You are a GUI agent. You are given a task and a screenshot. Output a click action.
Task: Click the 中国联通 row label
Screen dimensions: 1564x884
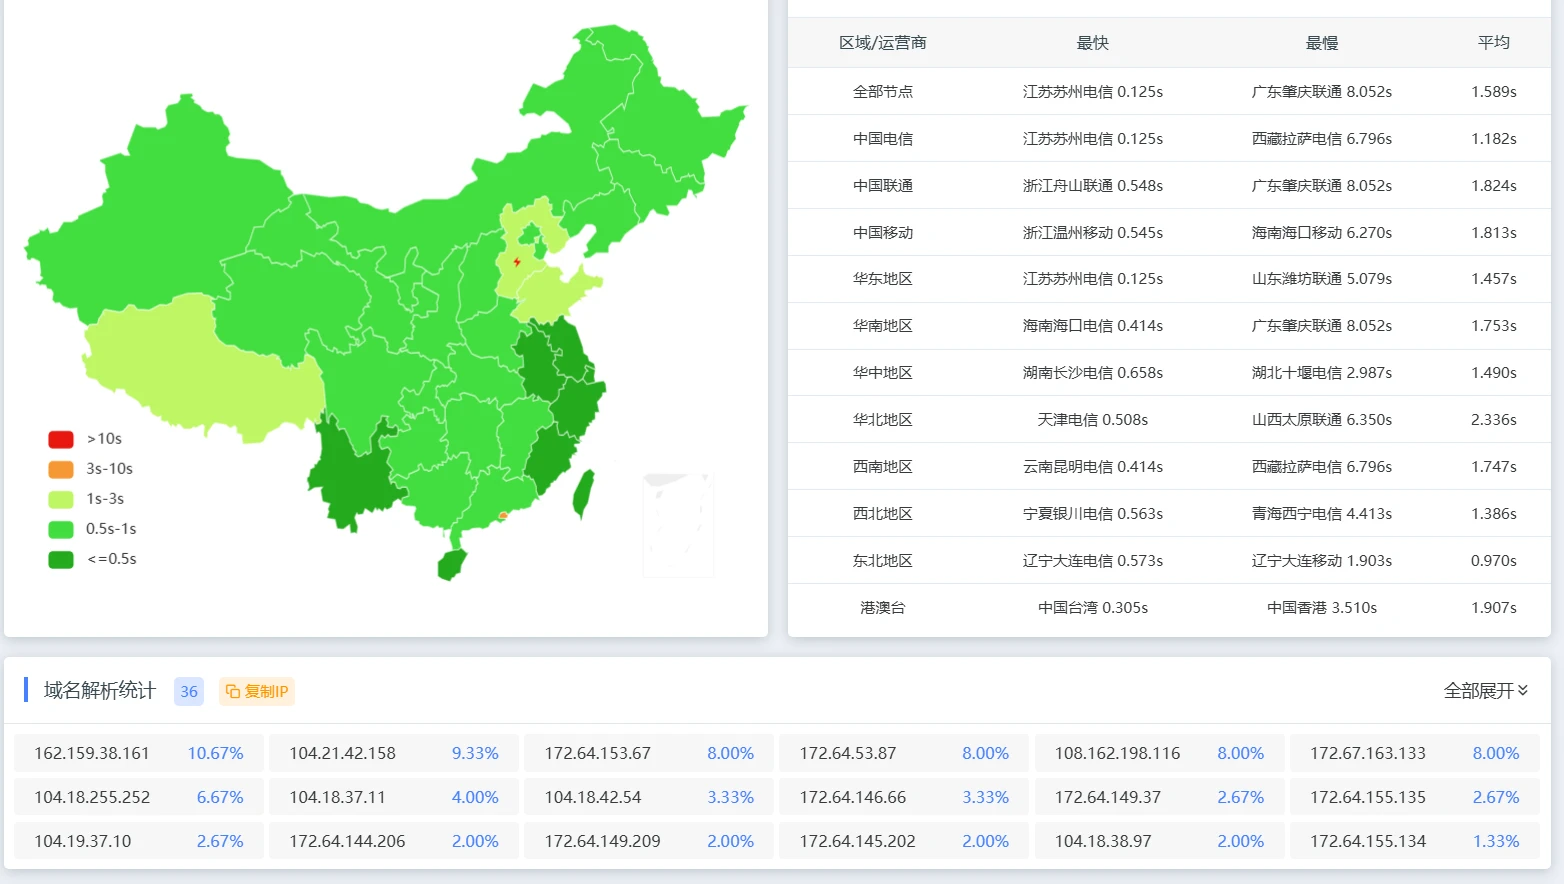point(883,186)
